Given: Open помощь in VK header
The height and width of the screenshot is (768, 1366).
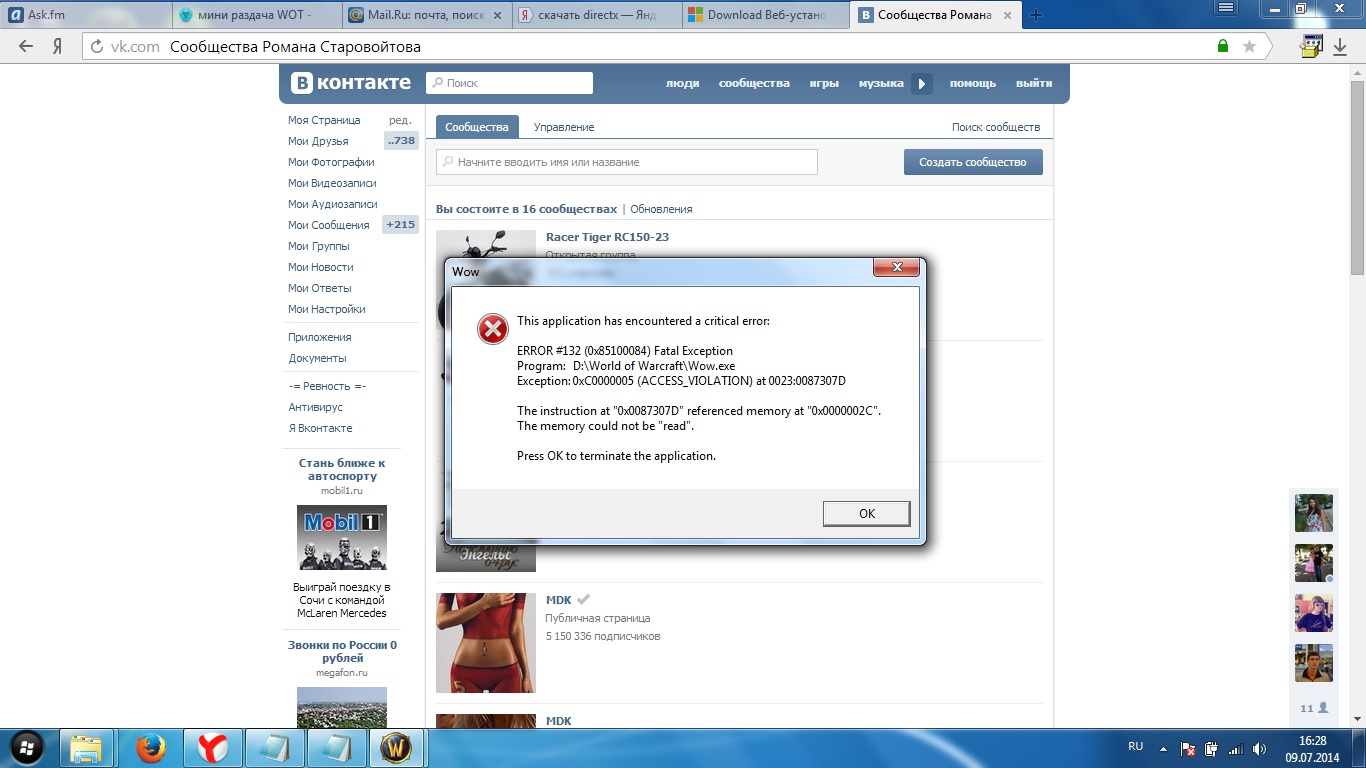Looking at the screenshot, I should click(973, 83).
